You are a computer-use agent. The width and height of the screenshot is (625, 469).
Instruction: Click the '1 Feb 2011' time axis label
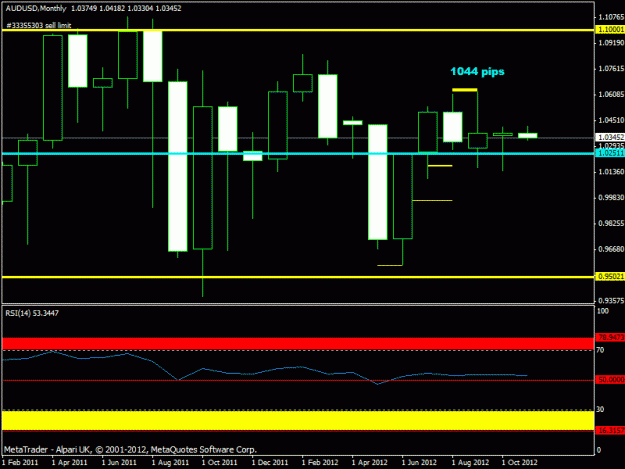[x=20, y=463]
